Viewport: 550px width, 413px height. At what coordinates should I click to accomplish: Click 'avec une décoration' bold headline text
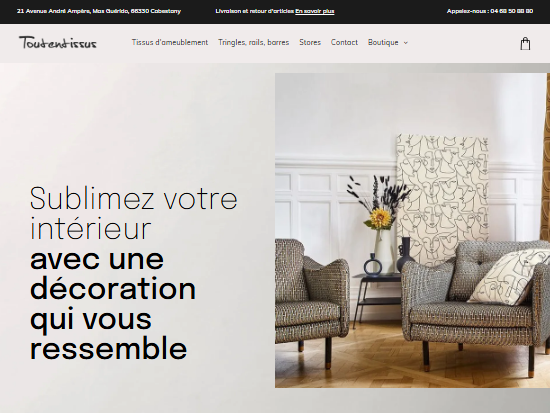[113, 274]
